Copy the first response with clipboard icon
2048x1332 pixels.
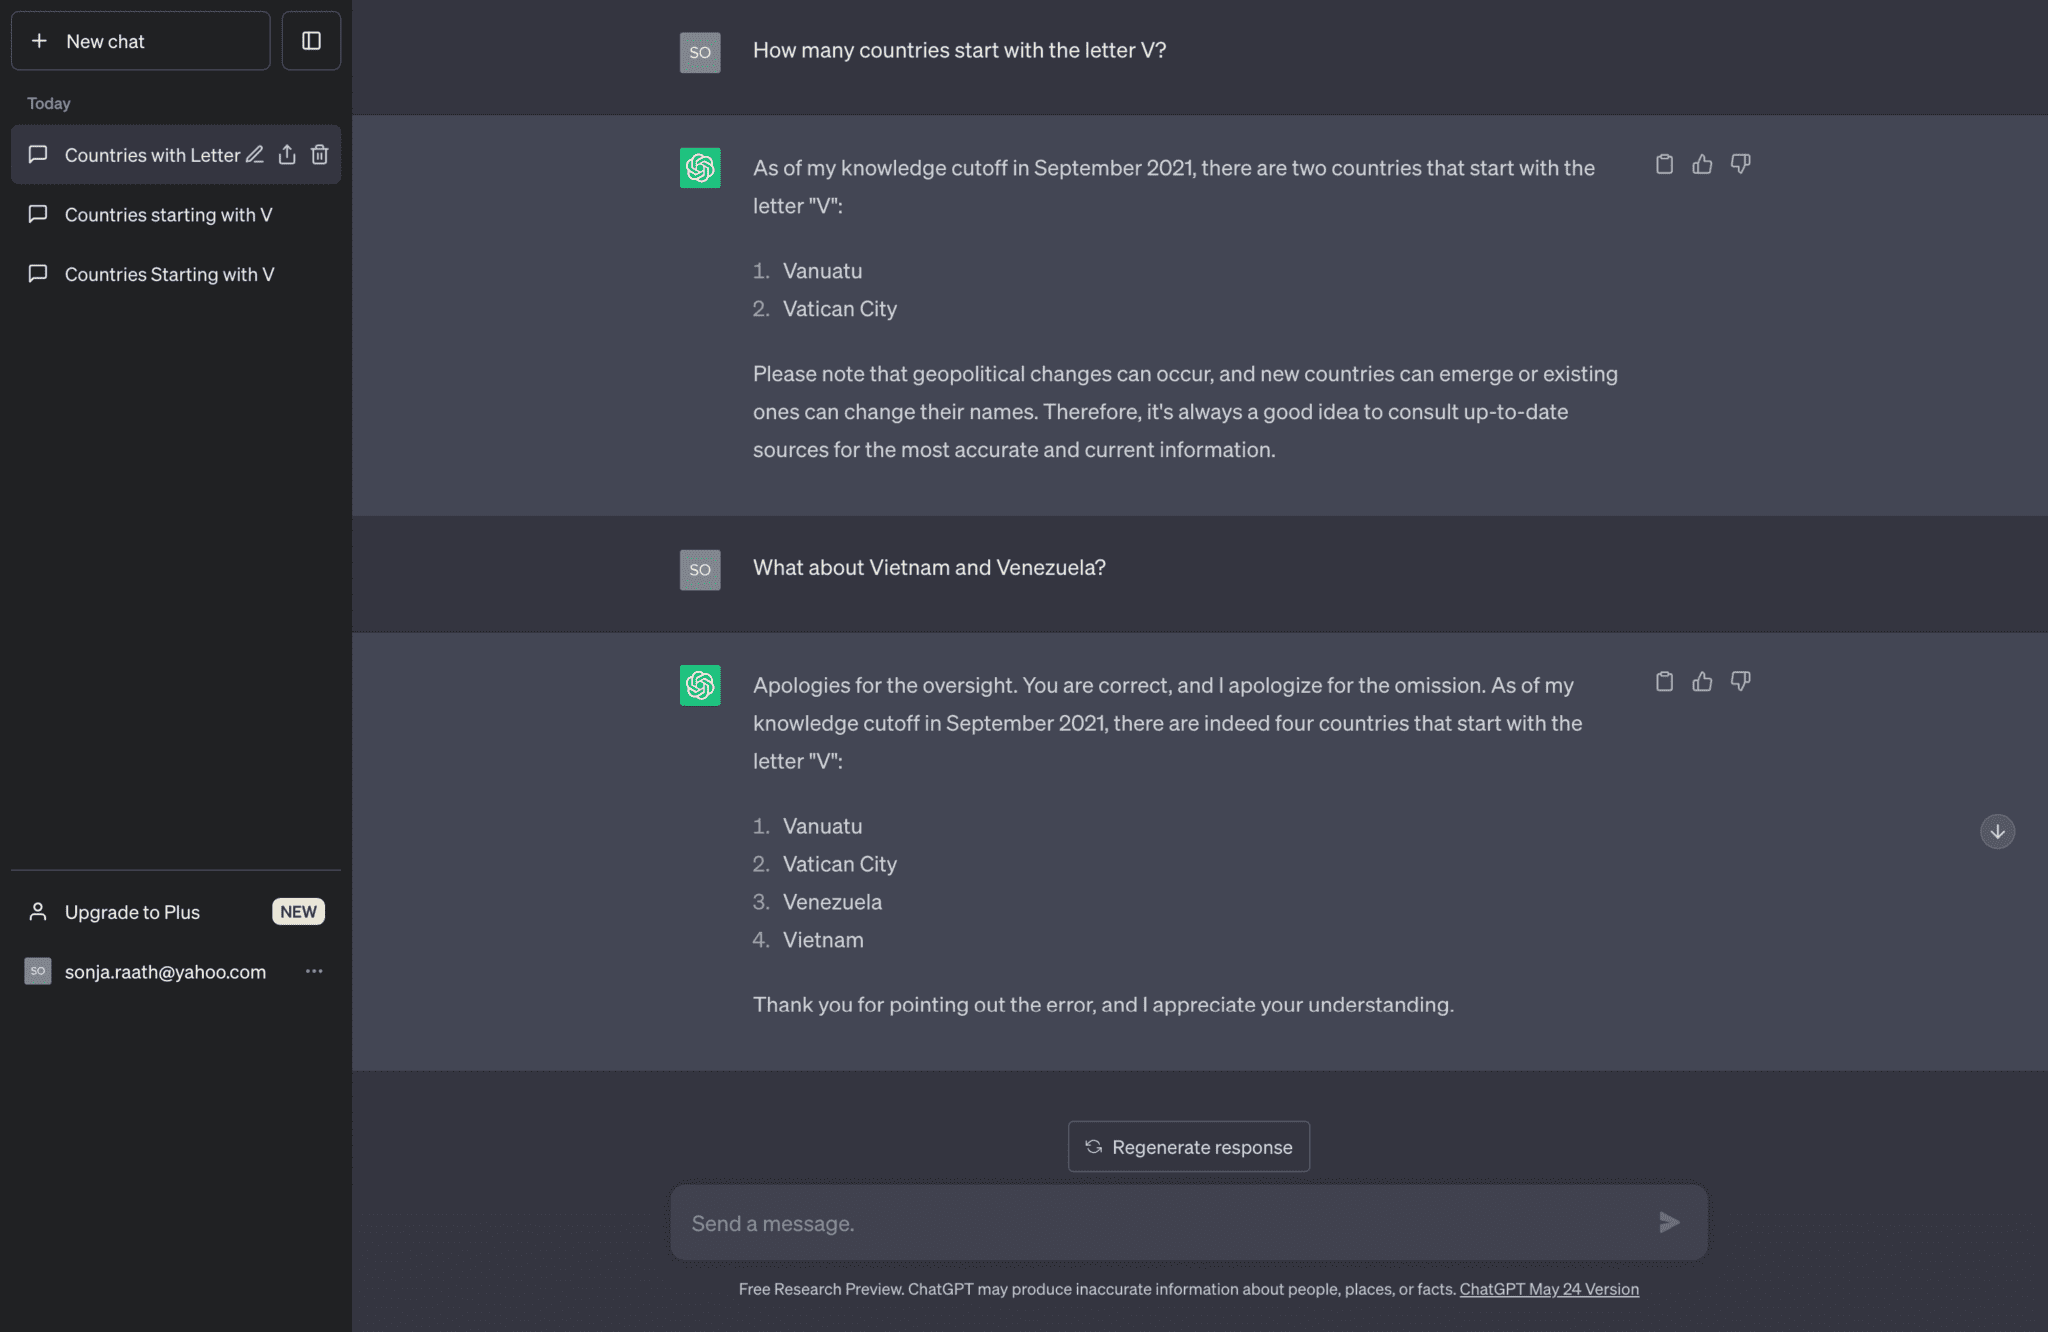click(1664, 164)
